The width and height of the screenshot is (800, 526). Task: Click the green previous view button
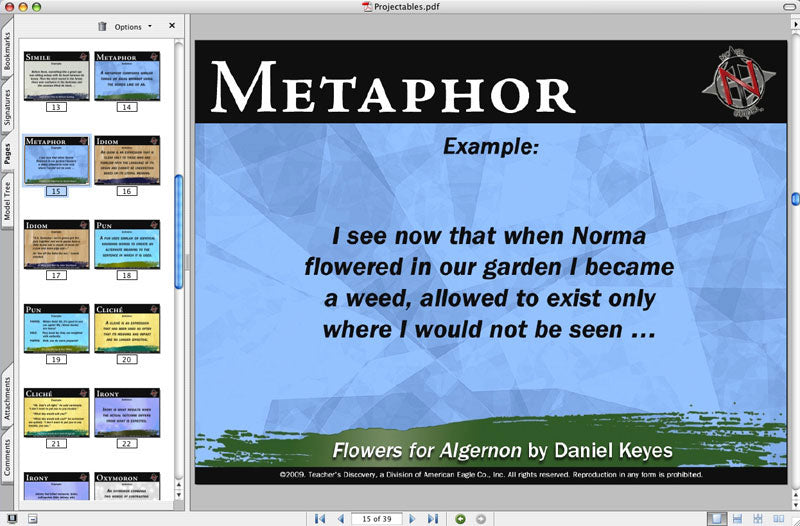[460, 518]
